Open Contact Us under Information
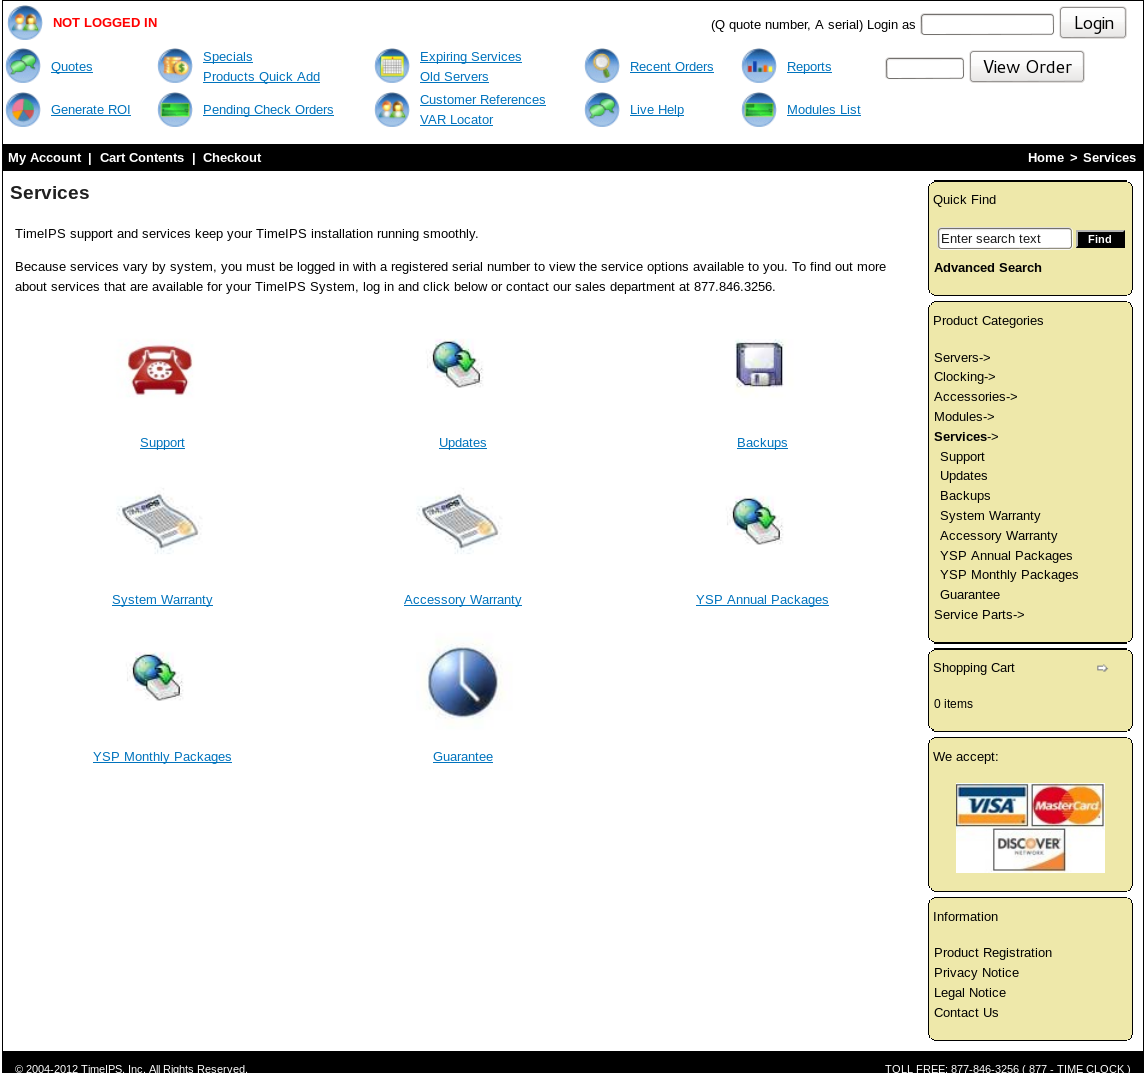Screen dimensions: 1146x1073 point(965,1013)
